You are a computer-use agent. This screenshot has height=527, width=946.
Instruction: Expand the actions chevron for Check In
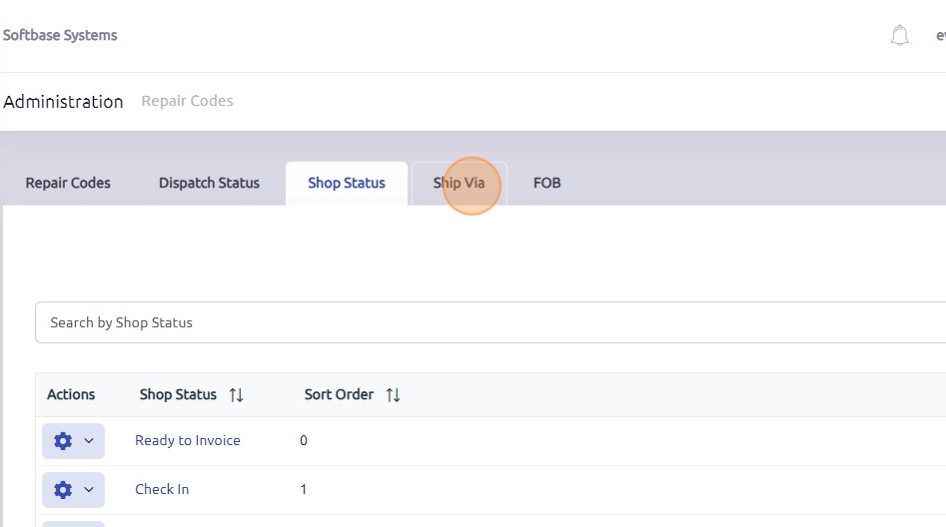tap(89, 490)
